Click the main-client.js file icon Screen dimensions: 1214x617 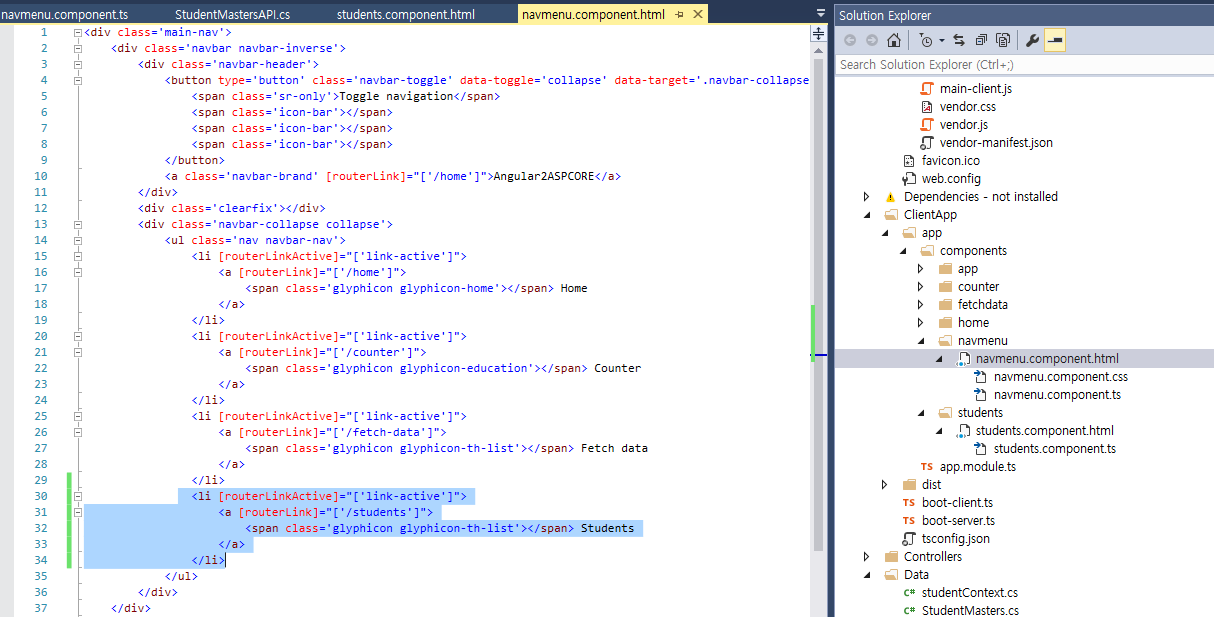pos(926,89)
